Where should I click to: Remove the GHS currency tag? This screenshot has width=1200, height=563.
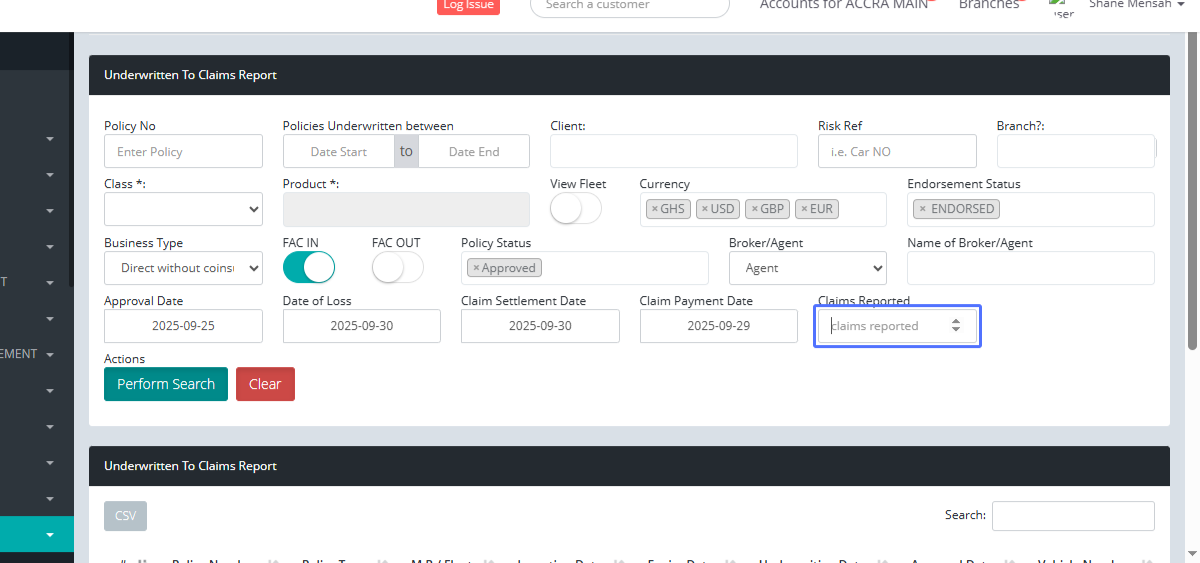coord(654,209)
